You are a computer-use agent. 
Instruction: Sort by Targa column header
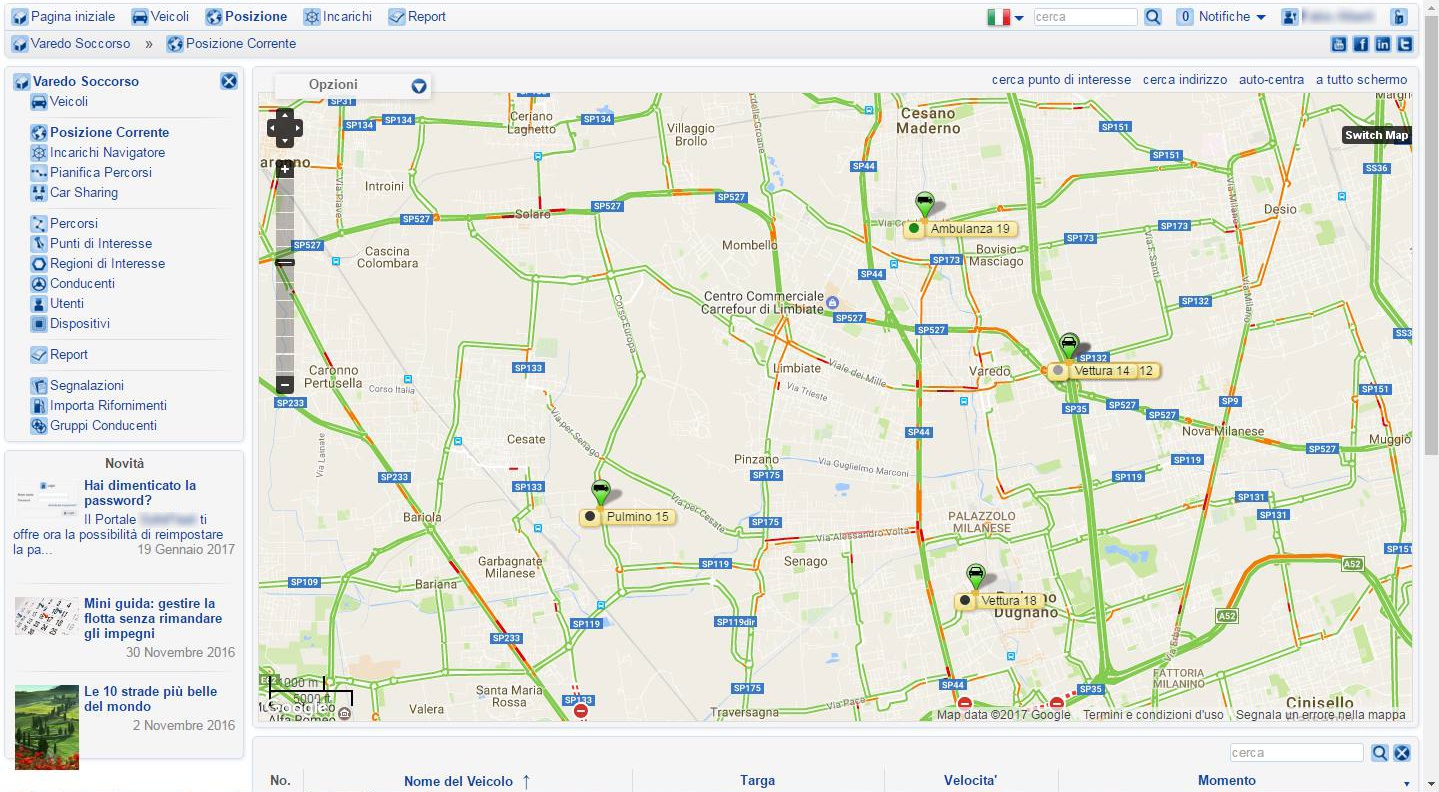click(758, 781)
